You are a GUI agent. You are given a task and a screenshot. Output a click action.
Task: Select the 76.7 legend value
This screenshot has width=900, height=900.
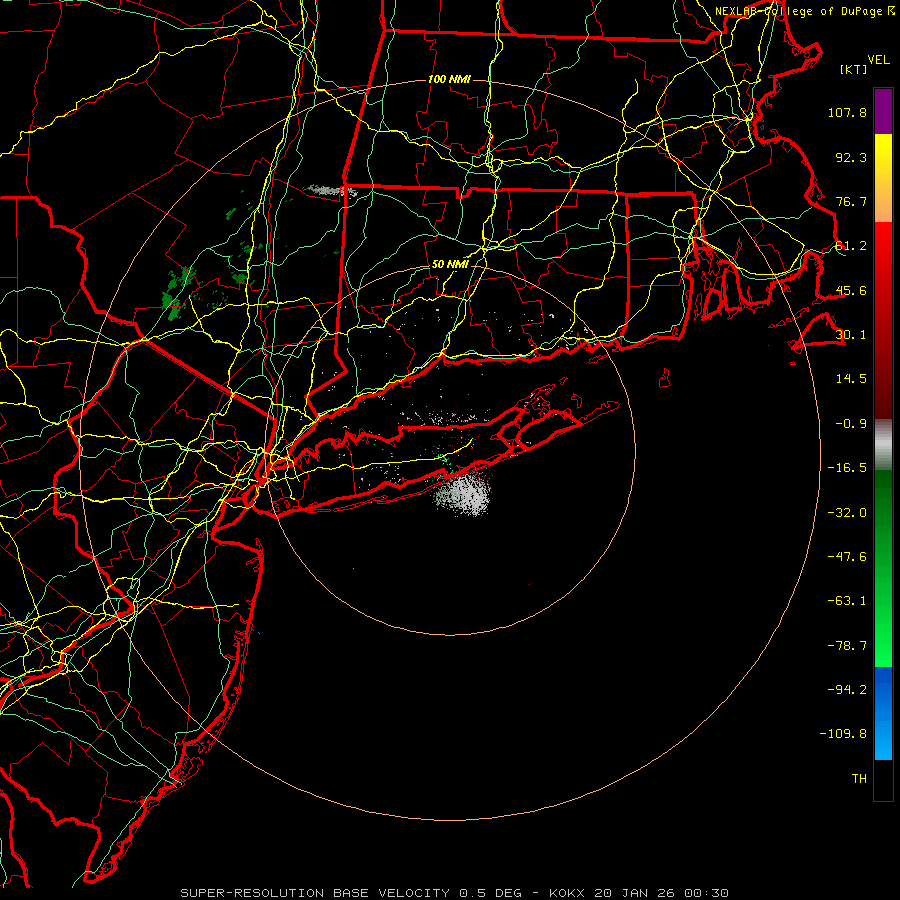[x=851, y=201]
